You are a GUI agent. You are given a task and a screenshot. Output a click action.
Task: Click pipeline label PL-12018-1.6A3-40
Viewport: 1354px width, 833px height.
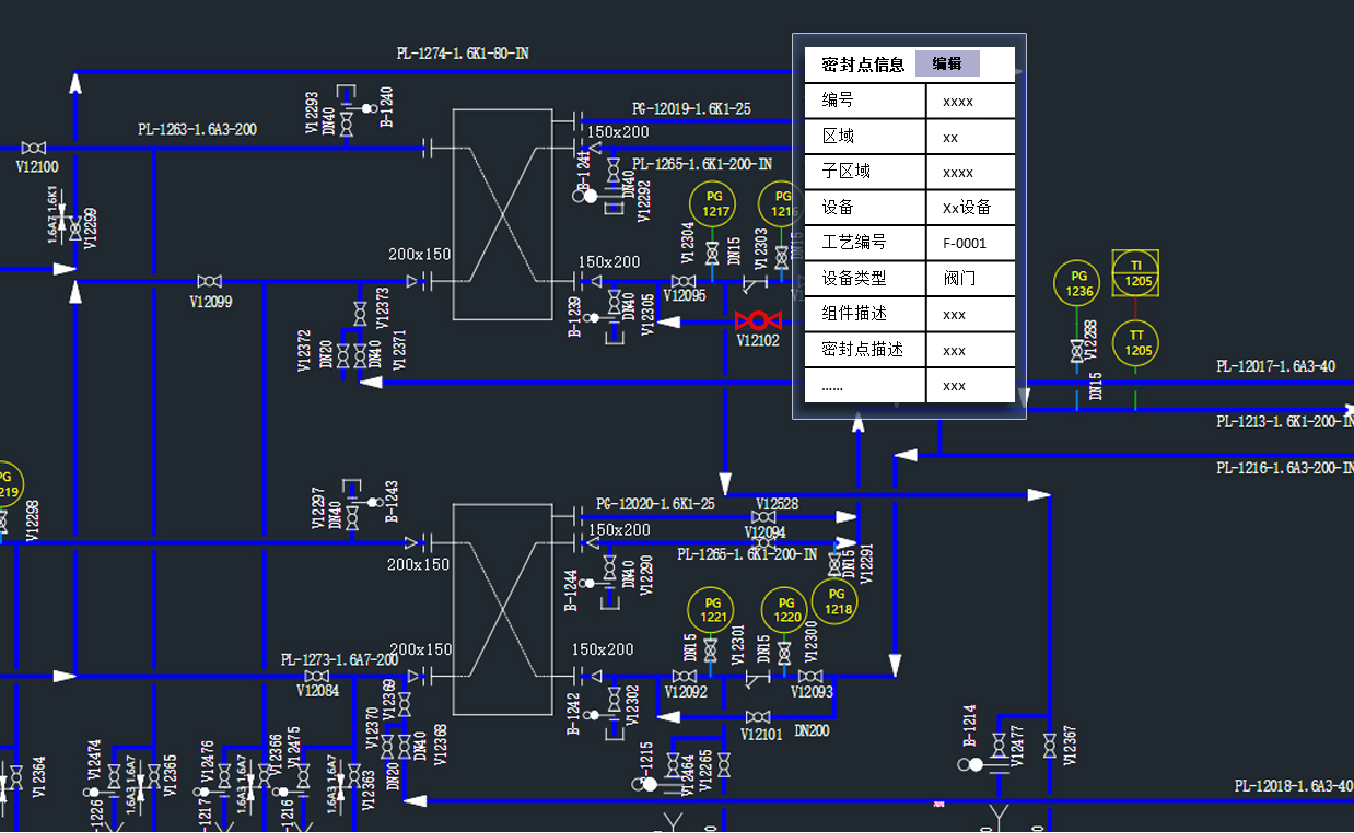point(1294,787)
